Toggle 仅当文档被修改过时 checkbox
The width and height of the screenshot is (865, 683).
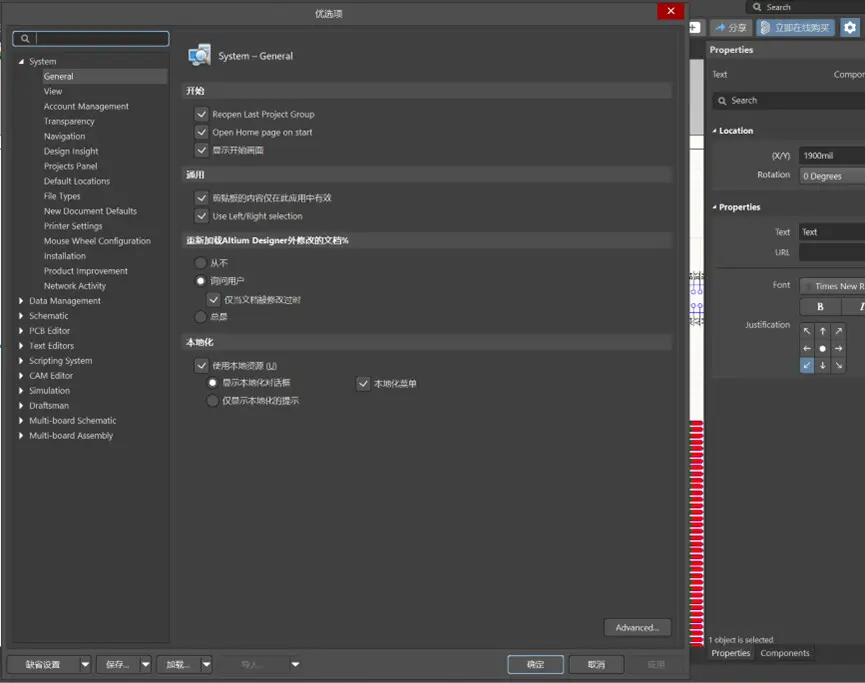tap(213, 300)
